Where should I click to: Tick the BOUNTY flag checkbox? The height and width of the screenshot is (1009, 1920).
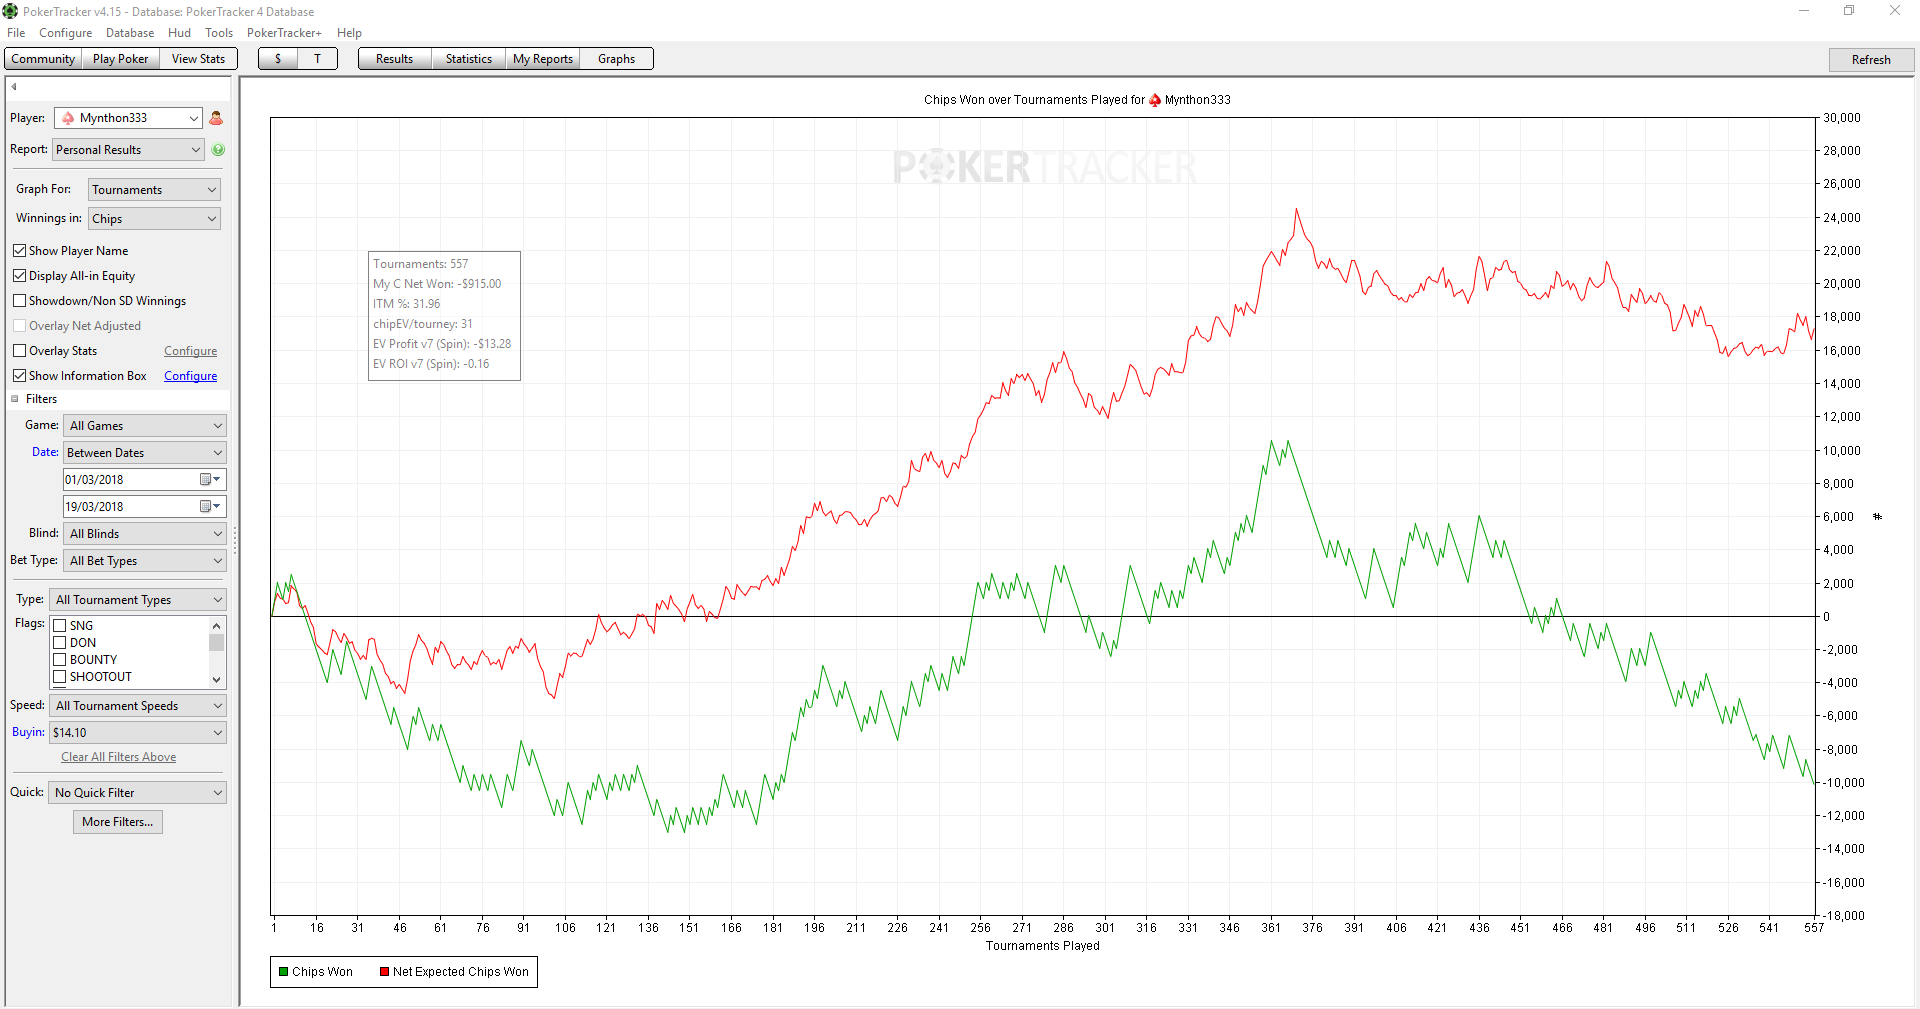click(60, 660)
